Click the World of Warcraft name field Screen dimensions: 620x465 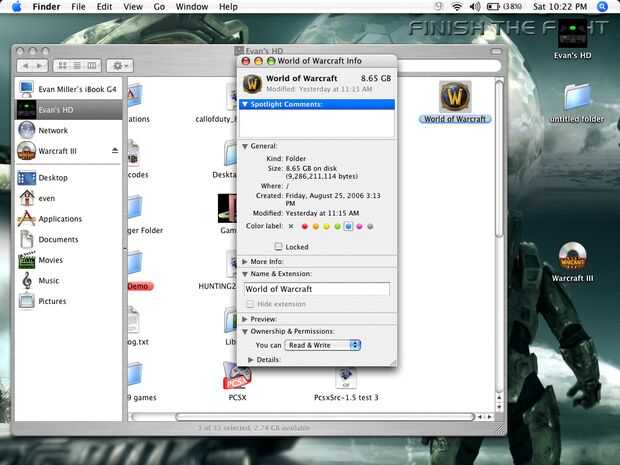tap(316, 289)
